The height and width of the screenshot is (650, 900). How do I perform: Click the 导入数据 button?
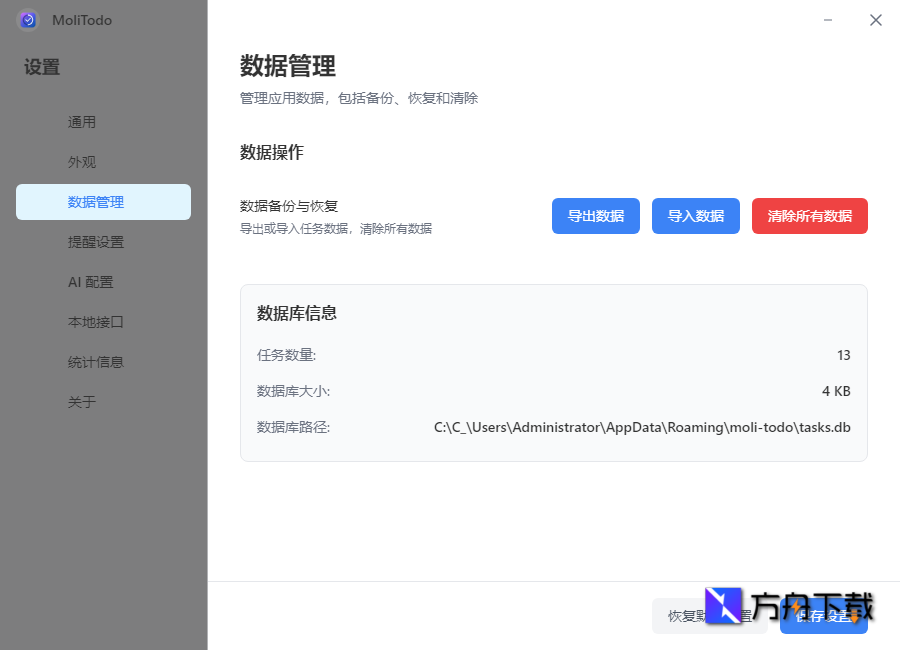coord(695,215)
